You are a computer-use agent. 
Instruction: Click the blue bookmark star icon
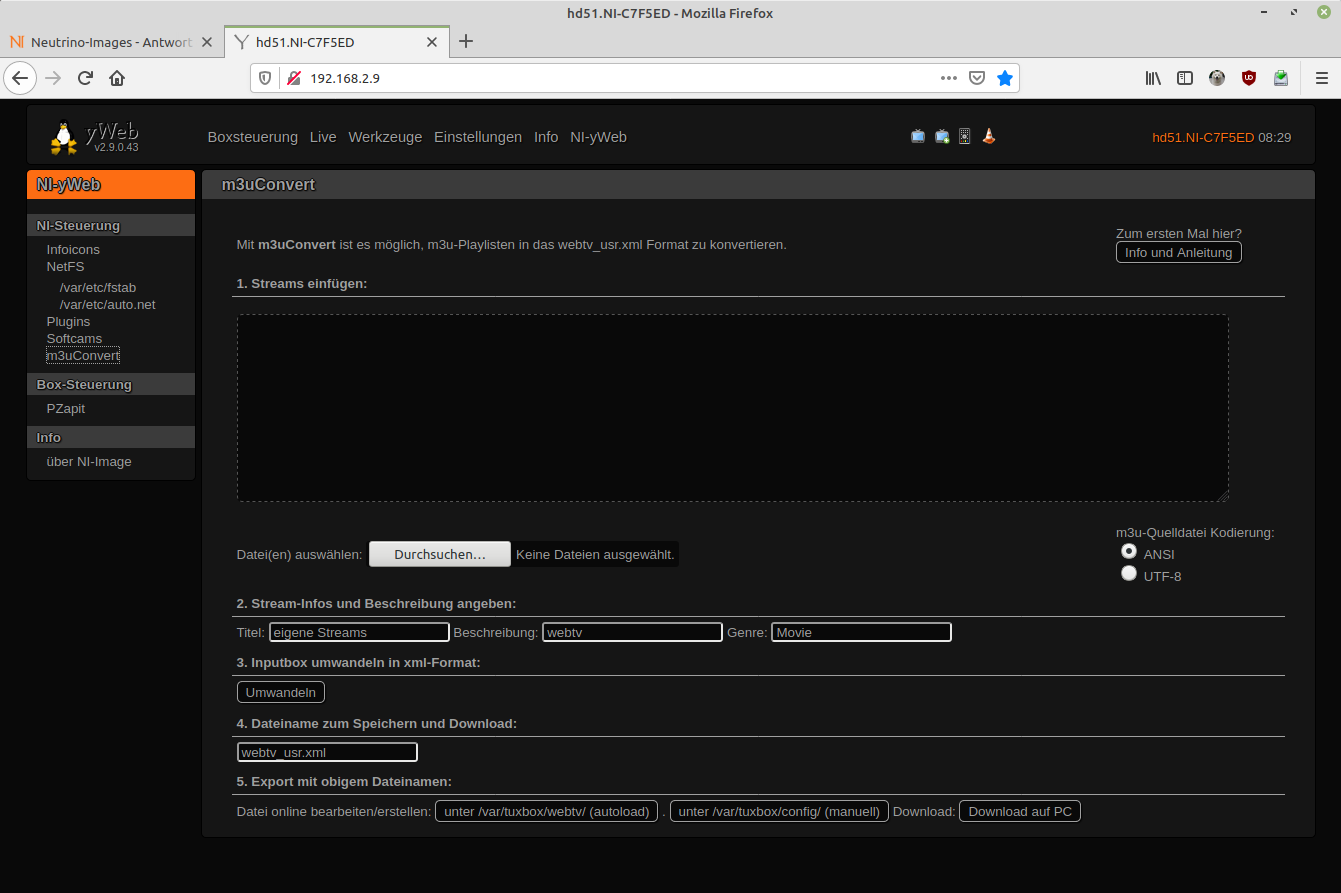click(x=1005, y=78)
